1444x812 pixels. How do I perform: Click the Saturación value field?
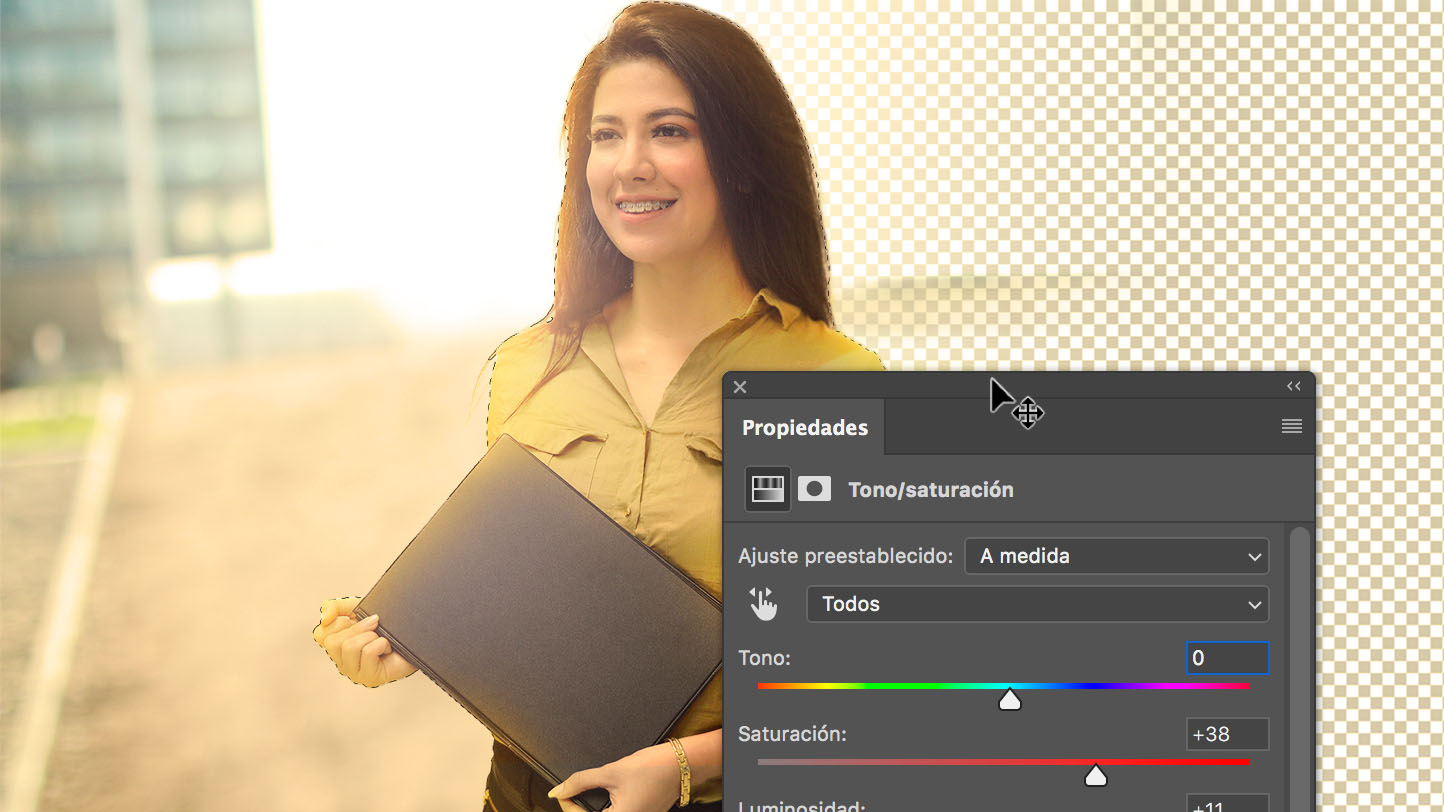coord(1227,734)
